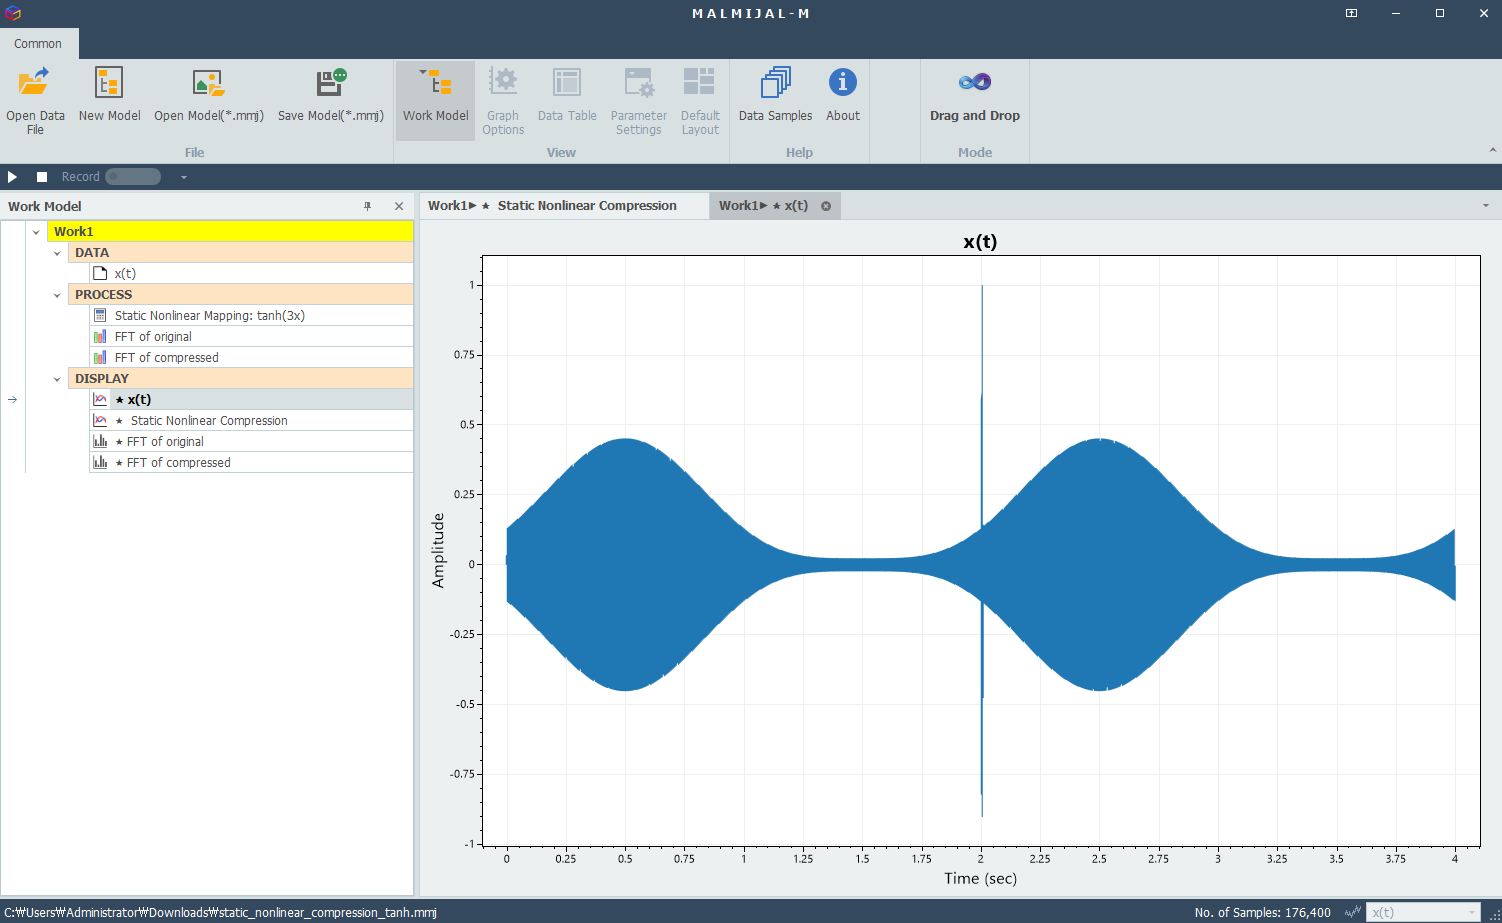The width and height of the screenshot is (1502, 923).
Task: Click line chart icon of ★ x(t)
Action: (x=100, y=399)
